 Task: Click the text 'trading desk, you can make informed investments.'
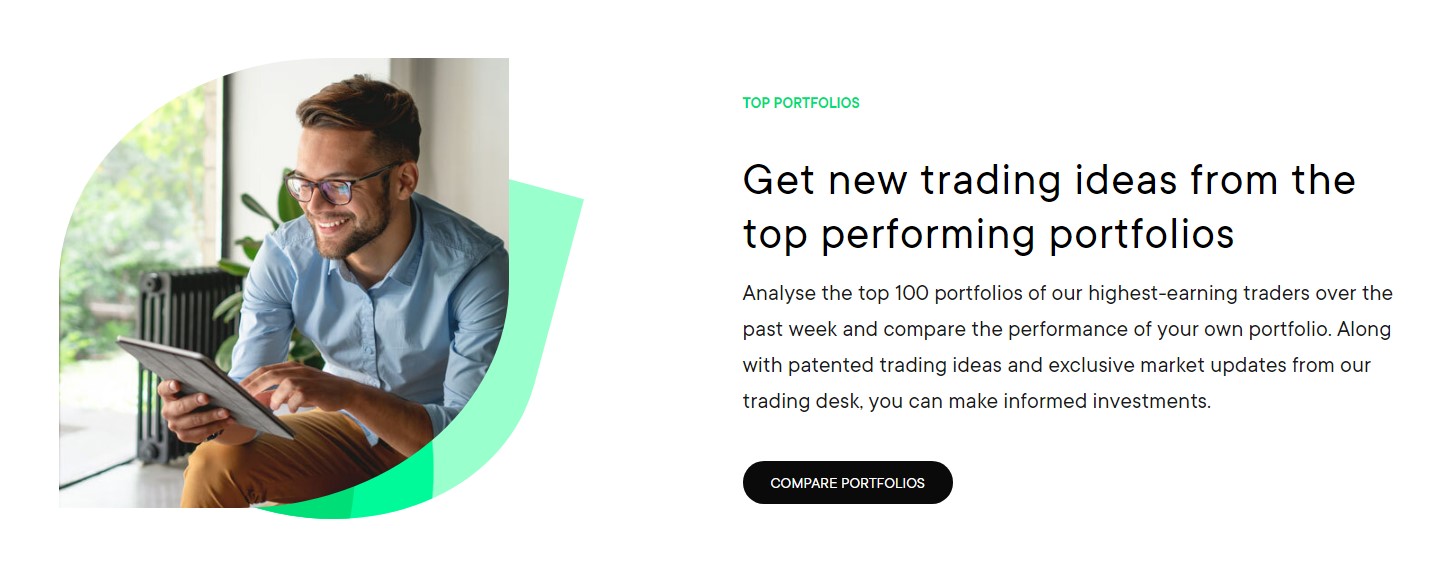tap(976, 401)
